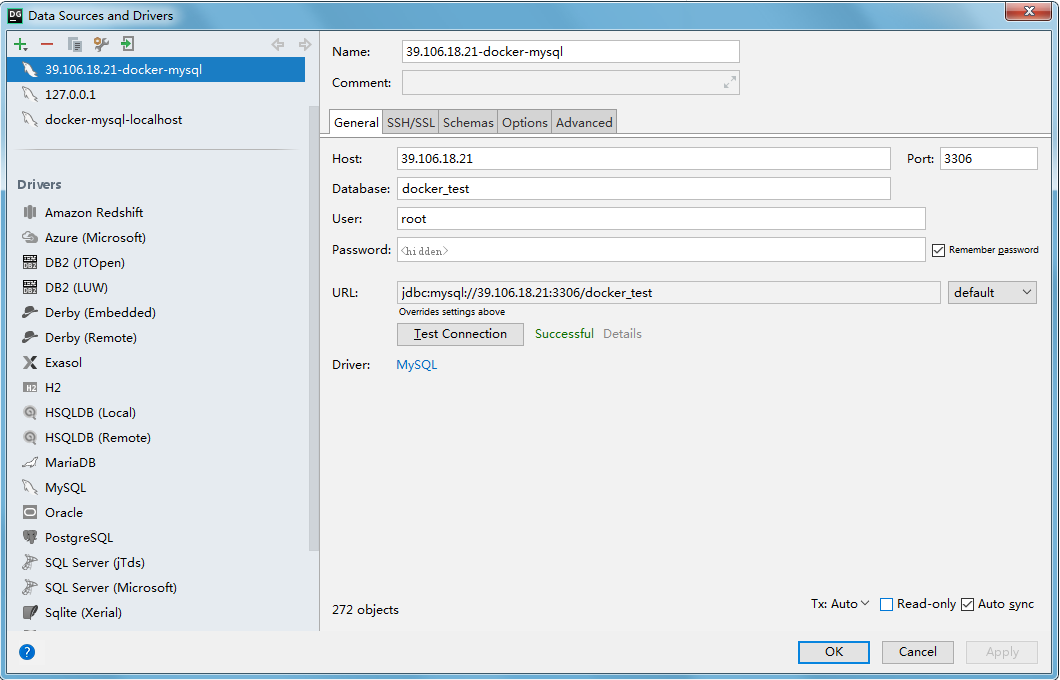Open the Tx: Auto transaction dropdown
This screenshot has height=680, width=1060.
click(x=840, y=604)
